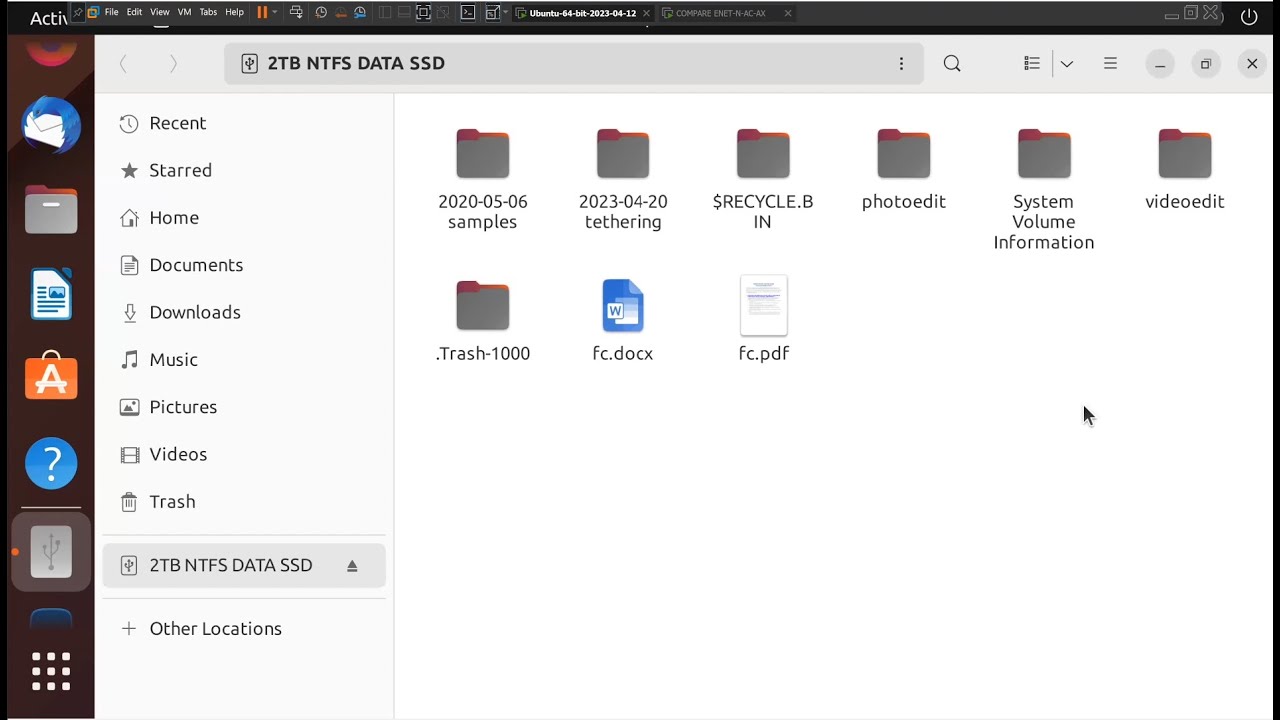This screenshot has height=720, width=1280.
Task: Open Trash in the sidebar
Action: point(244,501)
